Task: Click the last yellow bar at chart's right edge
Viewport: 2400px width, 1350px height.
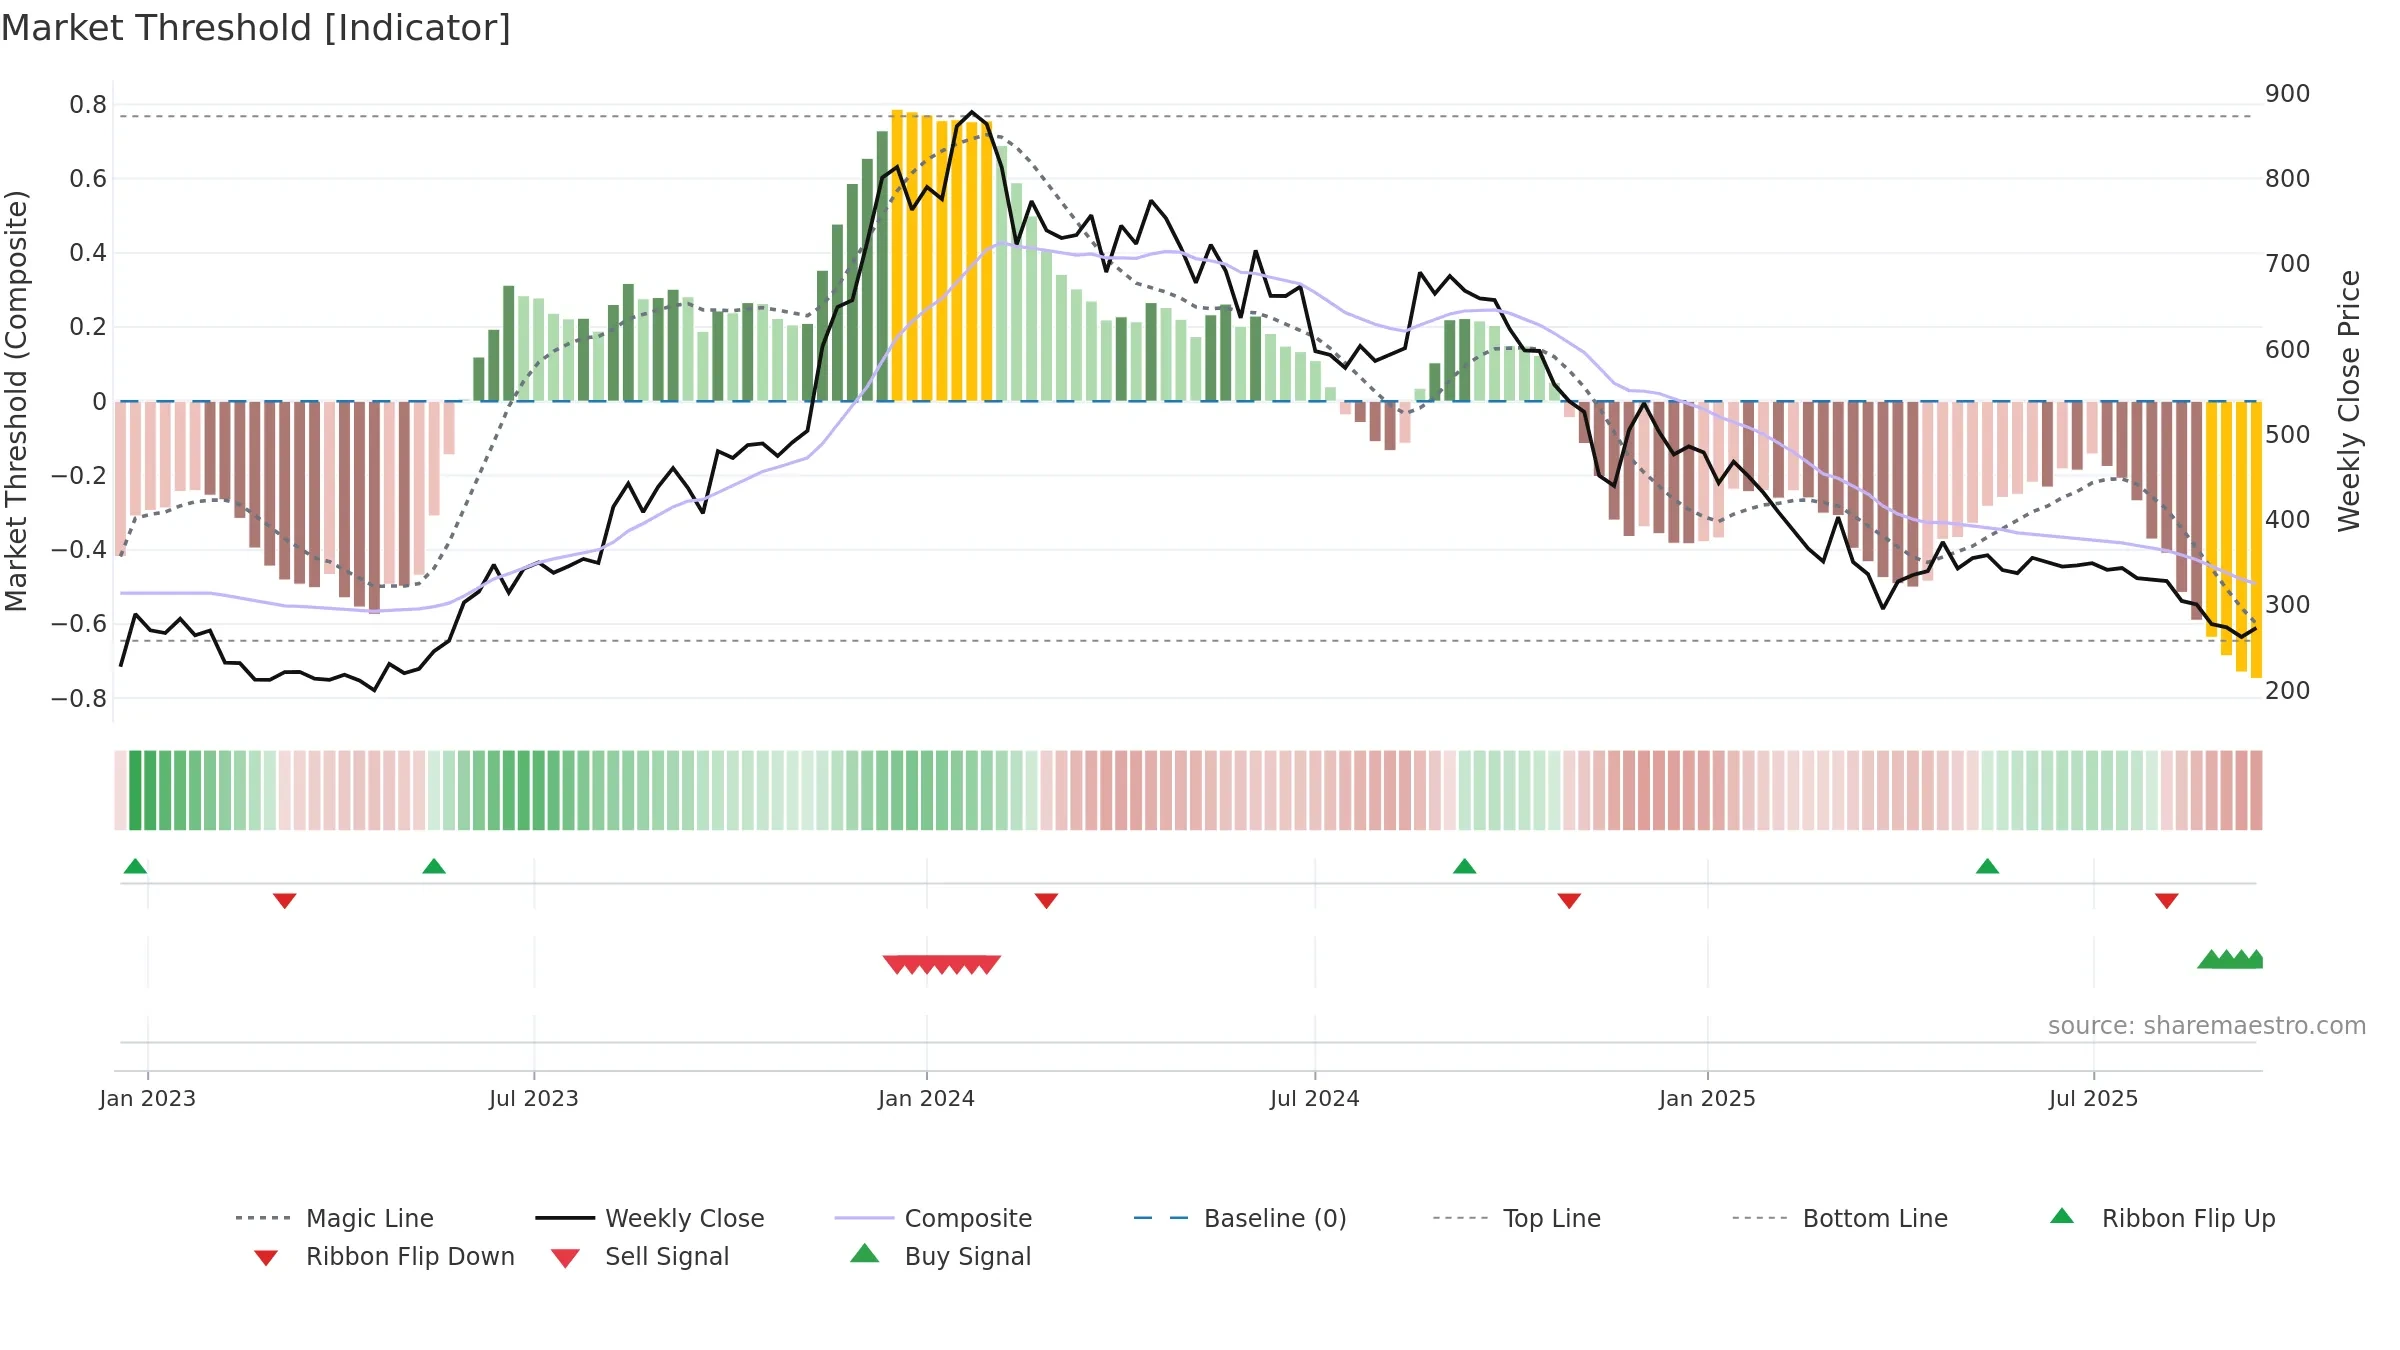Action: tap(2256, 540)
